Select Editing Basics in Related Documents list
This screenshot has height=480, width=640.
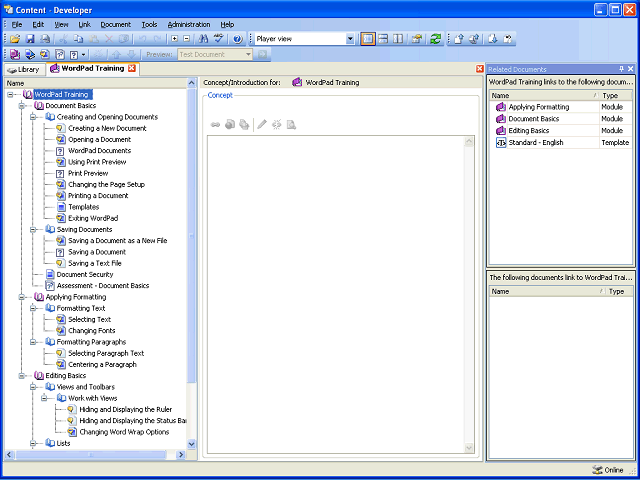pos(529,131)
